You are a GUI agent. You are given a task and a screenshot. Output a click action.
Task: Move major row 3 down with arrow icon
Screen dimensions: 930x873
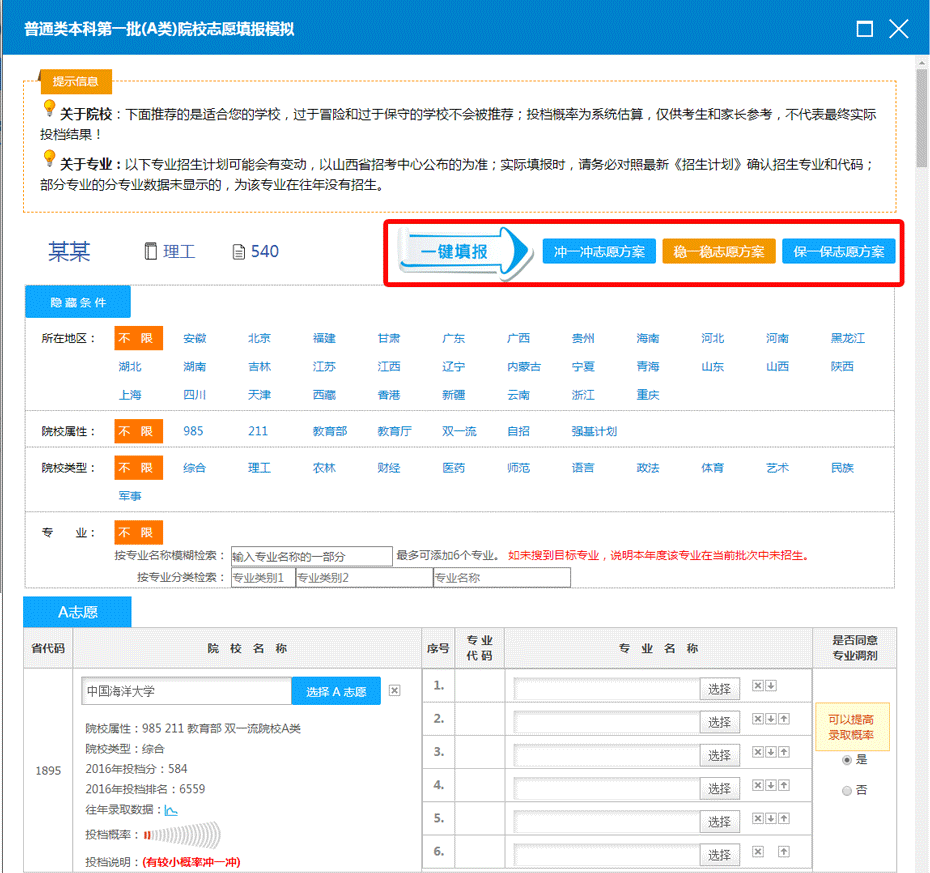(x=771, y=752)
